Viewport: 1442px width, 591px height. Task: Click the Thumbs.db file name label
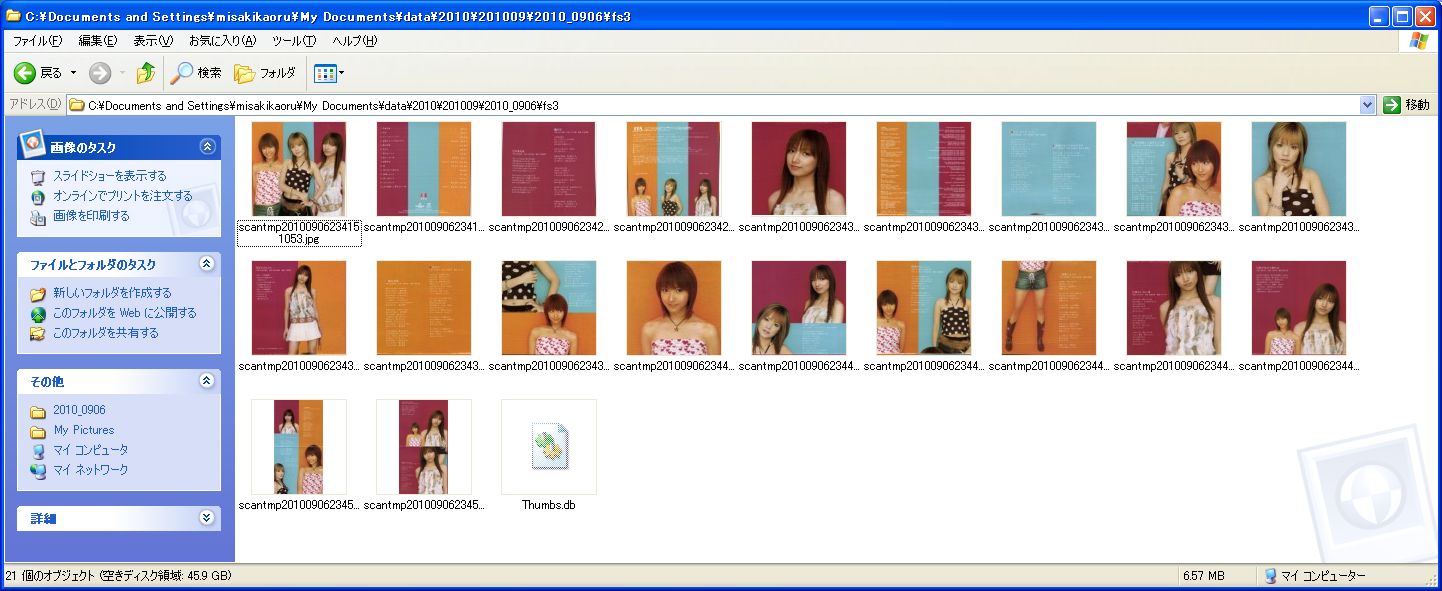tap(549, 505)
